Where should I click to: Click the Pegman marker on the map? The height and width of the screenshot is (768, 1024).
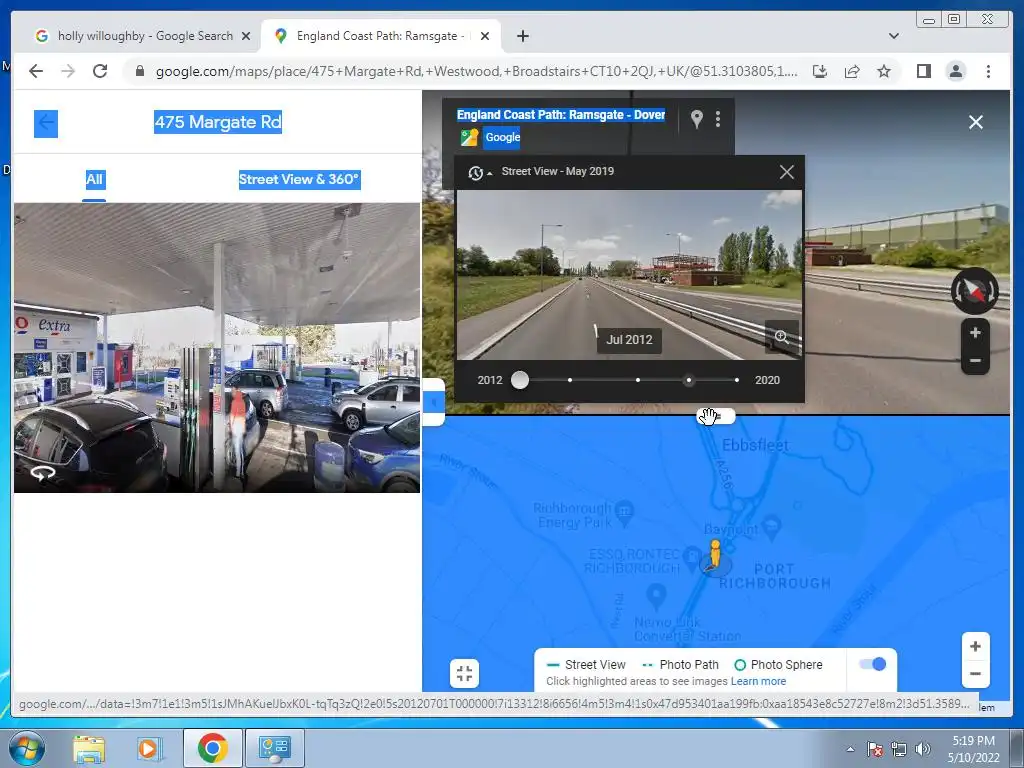714,555
